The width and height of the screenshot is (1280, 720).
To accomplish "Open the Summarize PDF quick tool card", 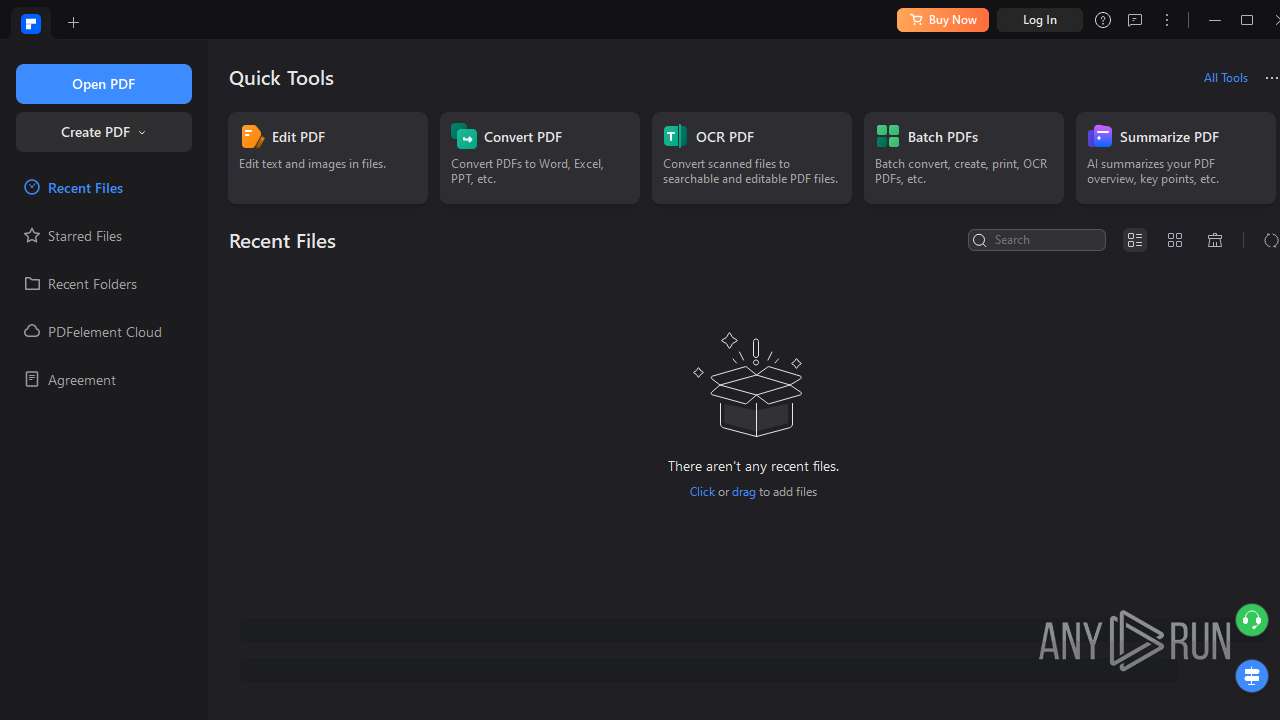I will 1176,158.
